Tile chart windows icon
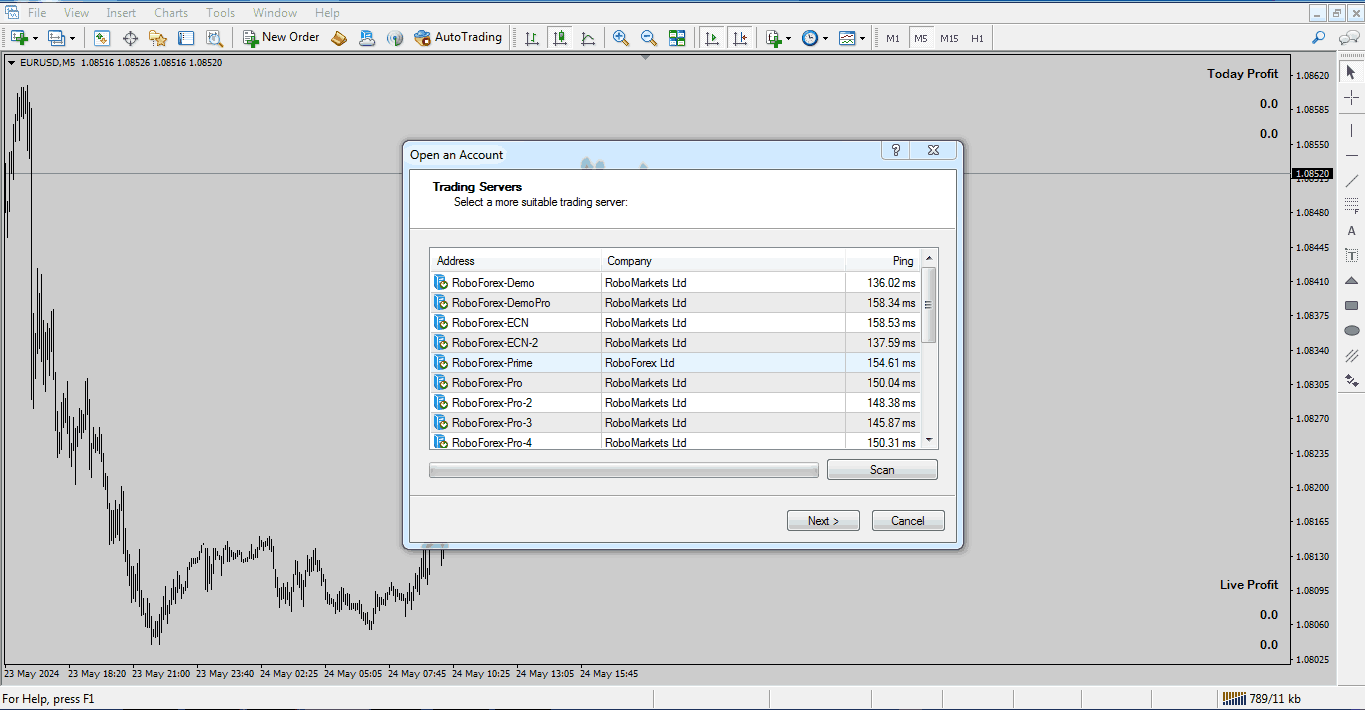The width and height of the screenshot is (1365, 710). [677, 38]
